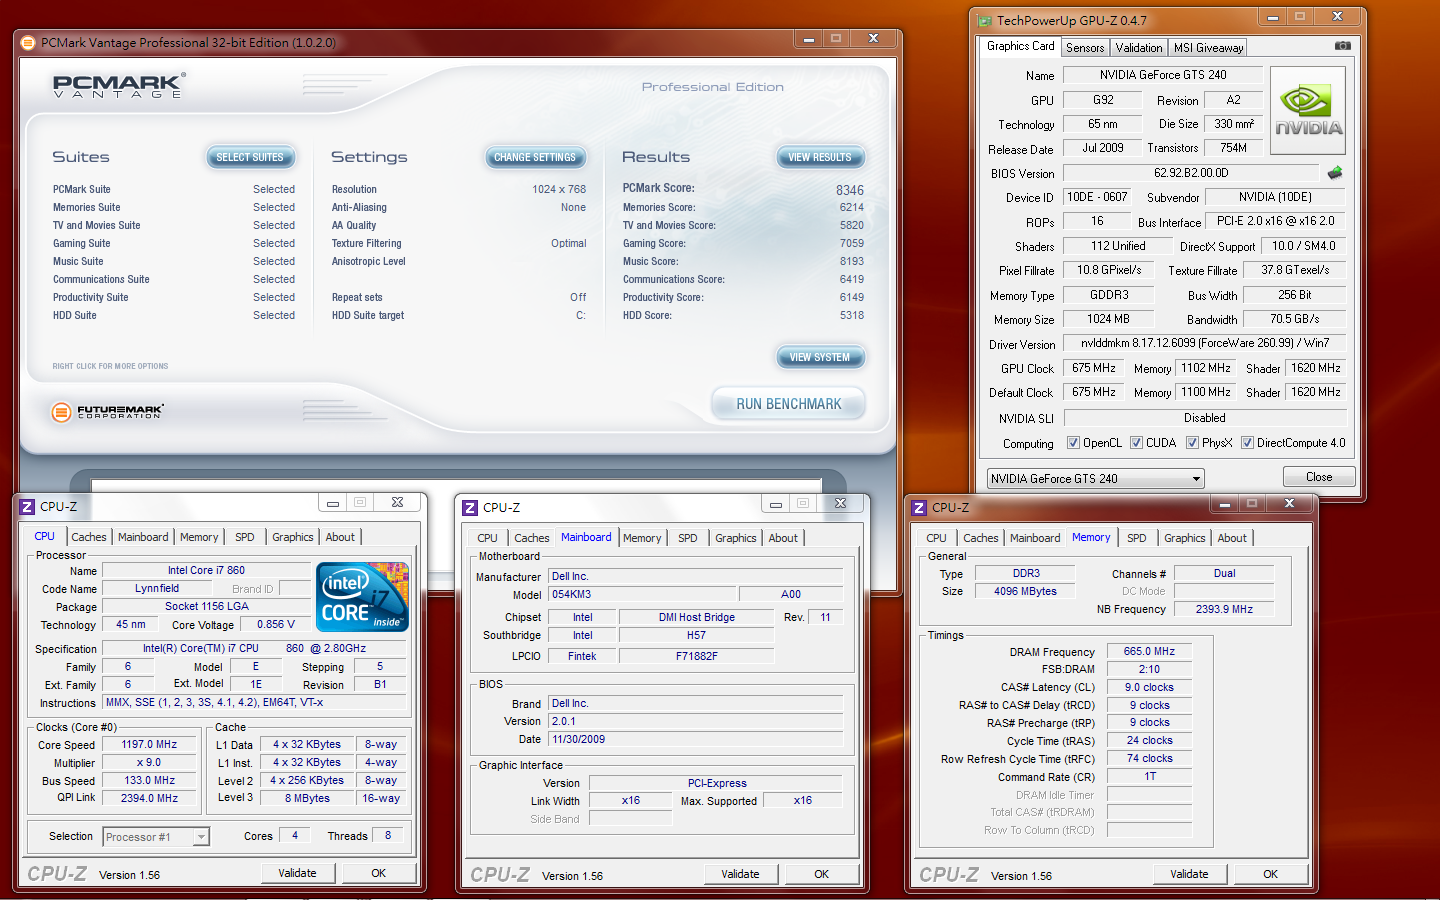Click the Bus Interface PCI-E field in GPU-Z
Screen dimensions: 1440x900
click(1276, 221)
